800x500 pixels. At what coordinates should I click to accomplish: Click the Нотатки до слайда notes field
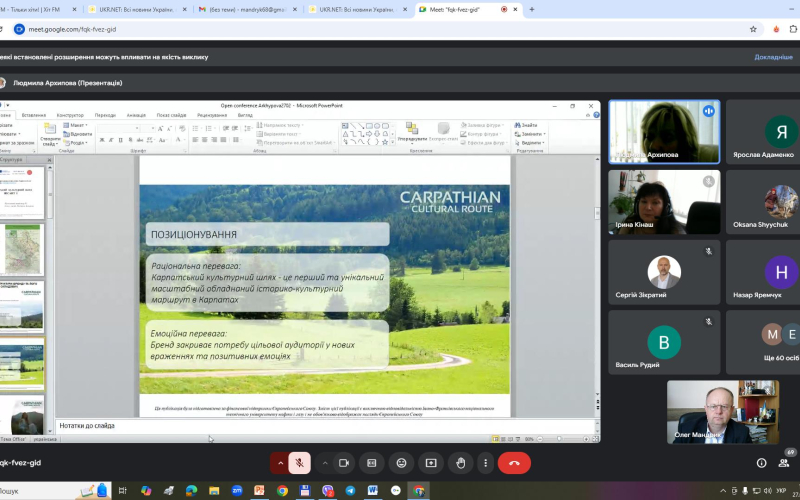[327, 426]
